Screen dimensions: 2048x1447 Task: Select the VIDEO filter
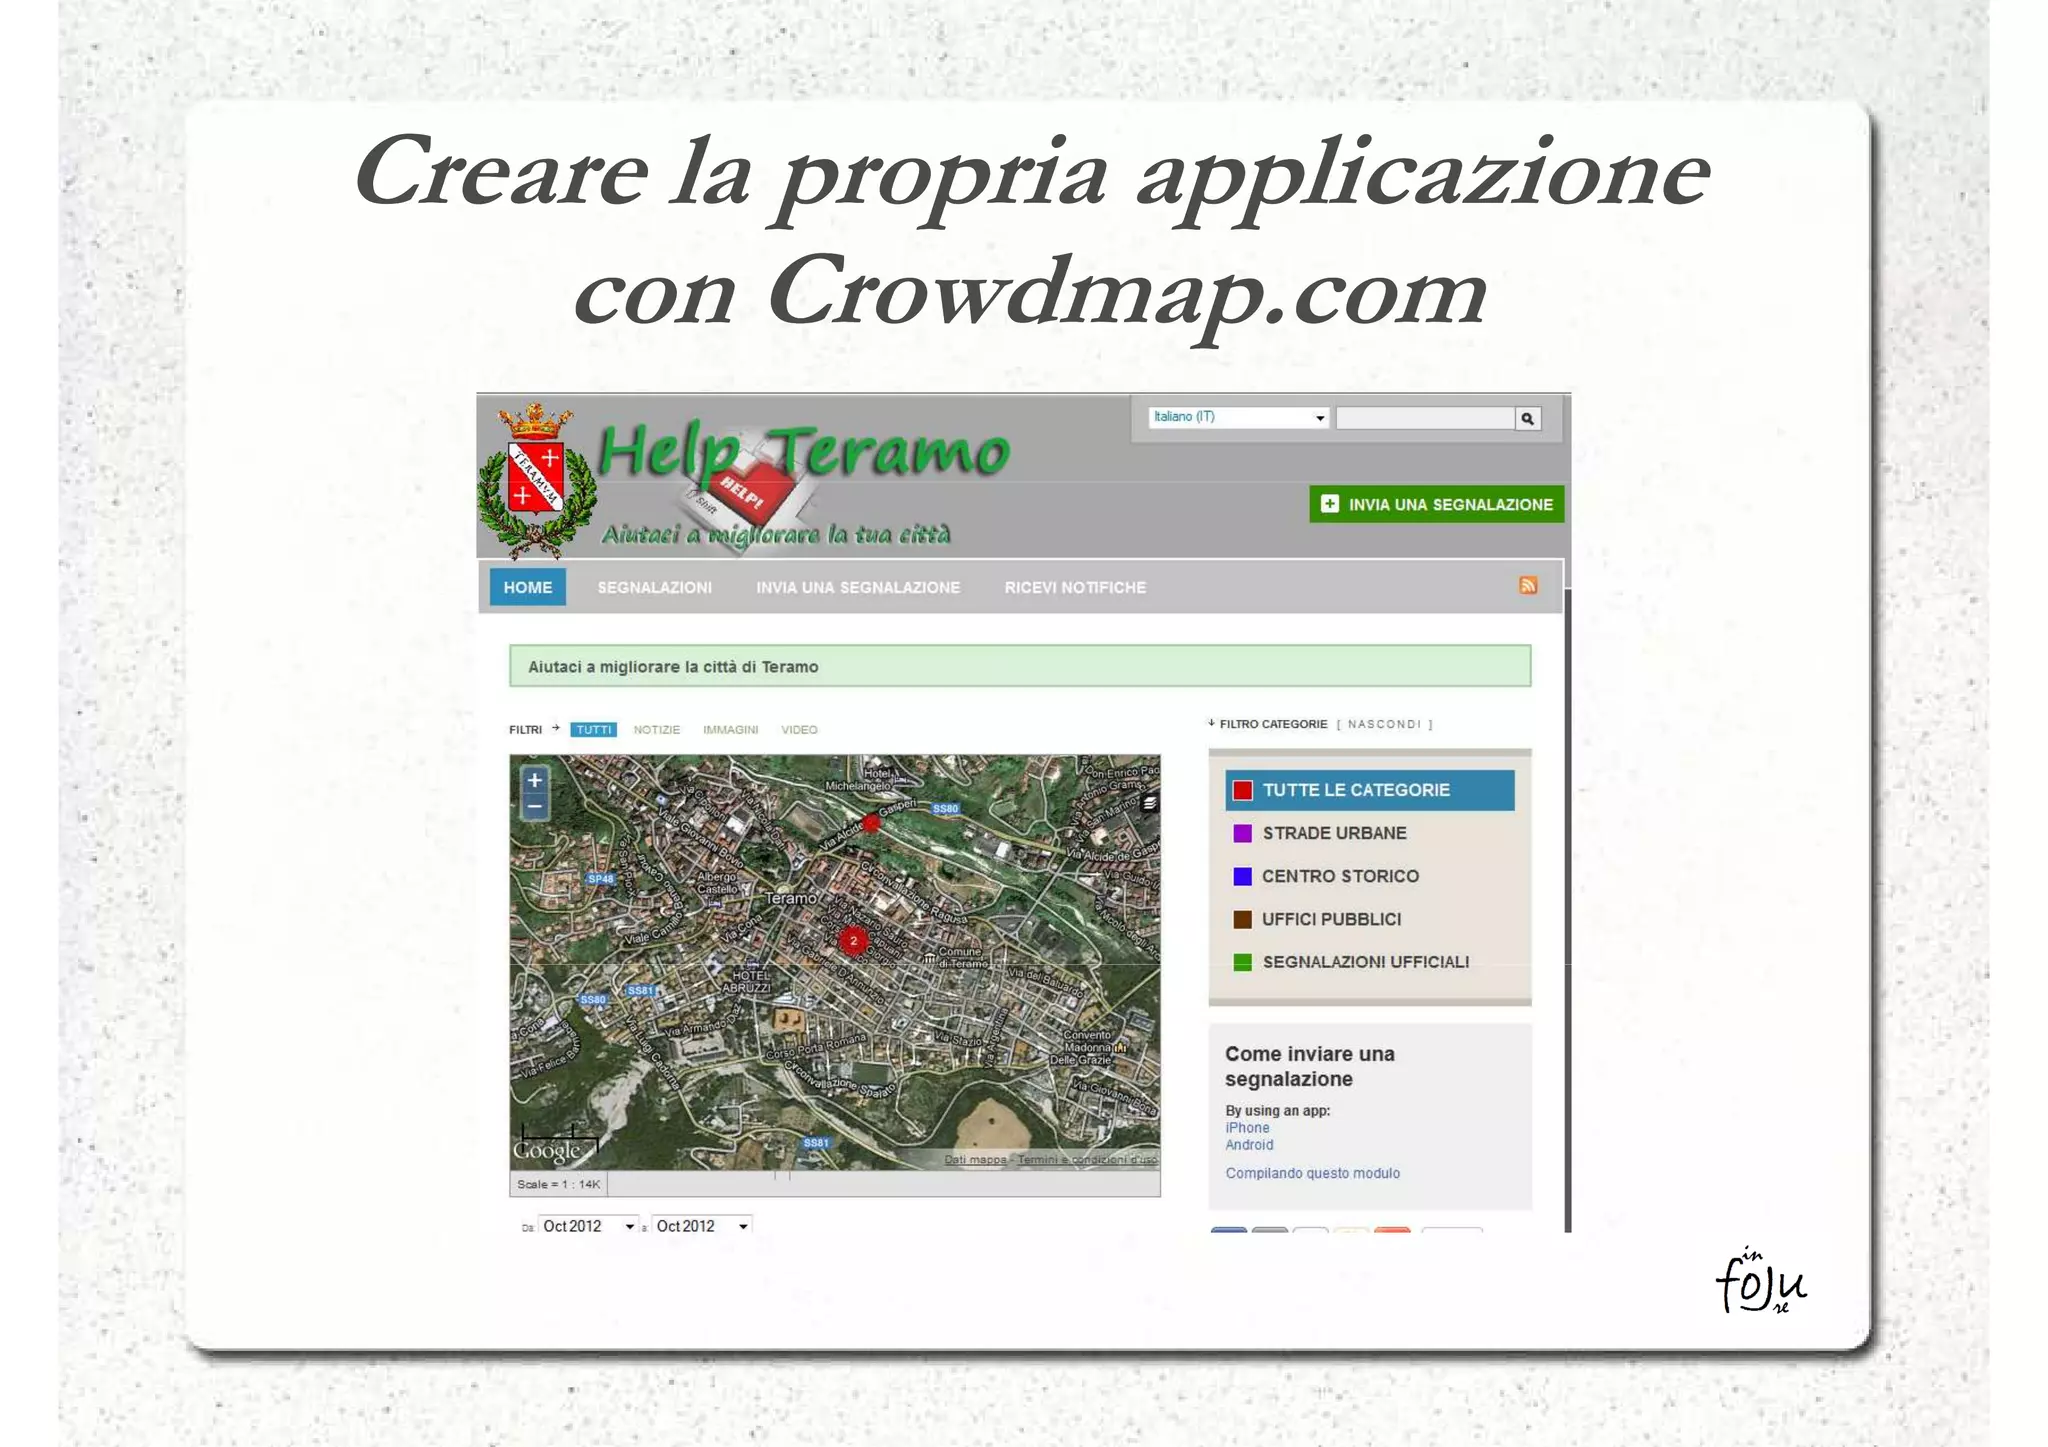799,730
